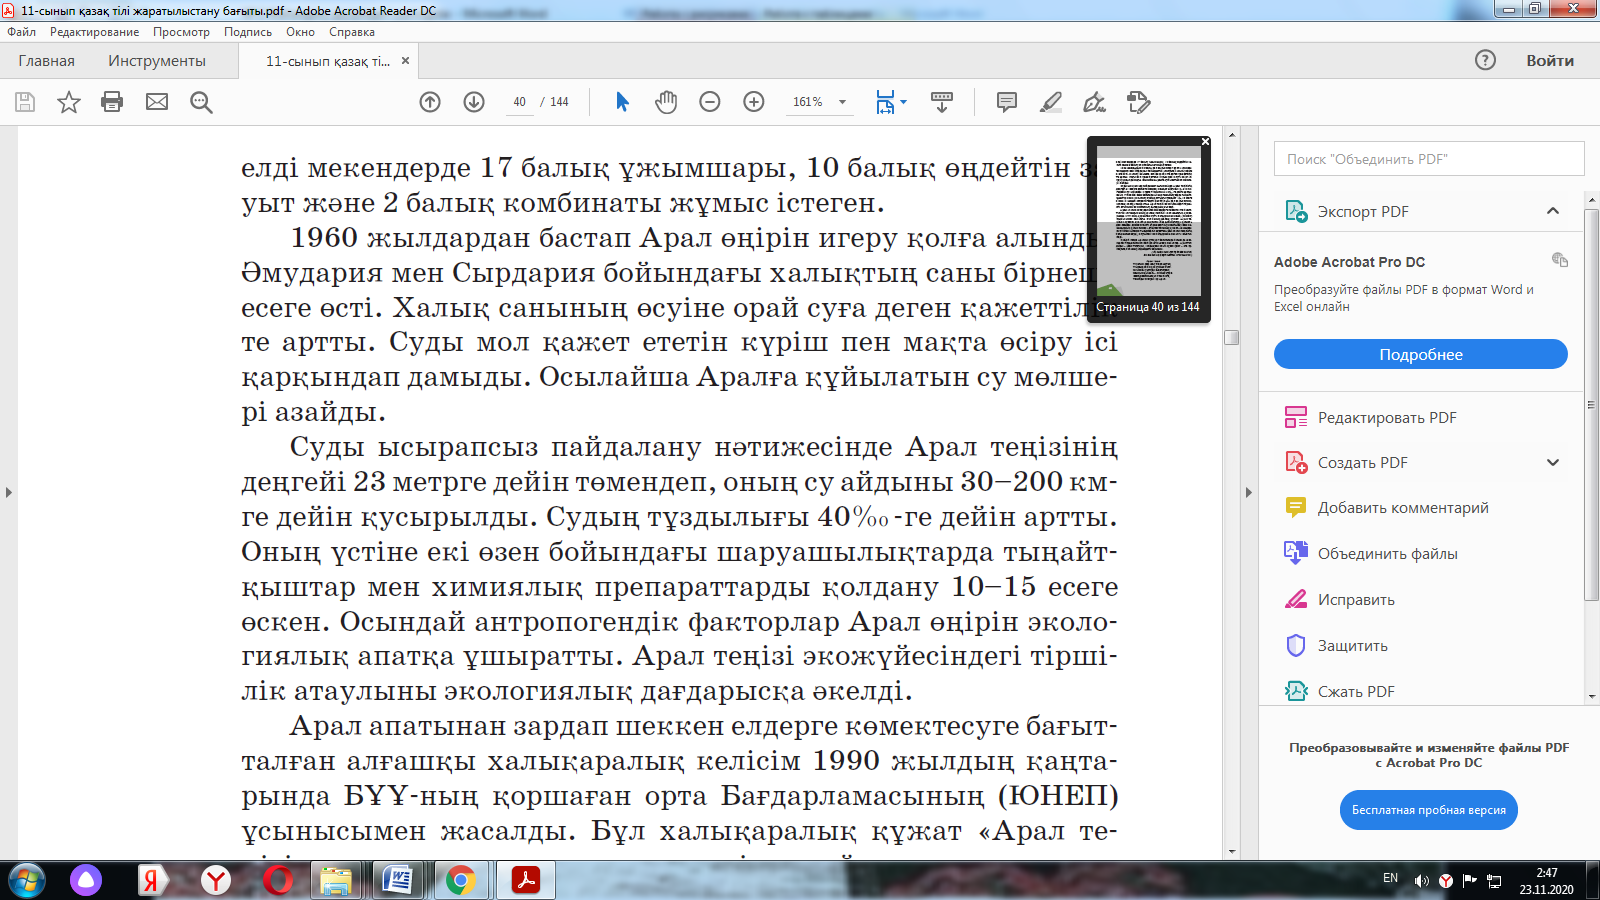Click the document vertical scrollbar thumb
The height and width of the screenshot is (900, 1600).
point(1232,337)
